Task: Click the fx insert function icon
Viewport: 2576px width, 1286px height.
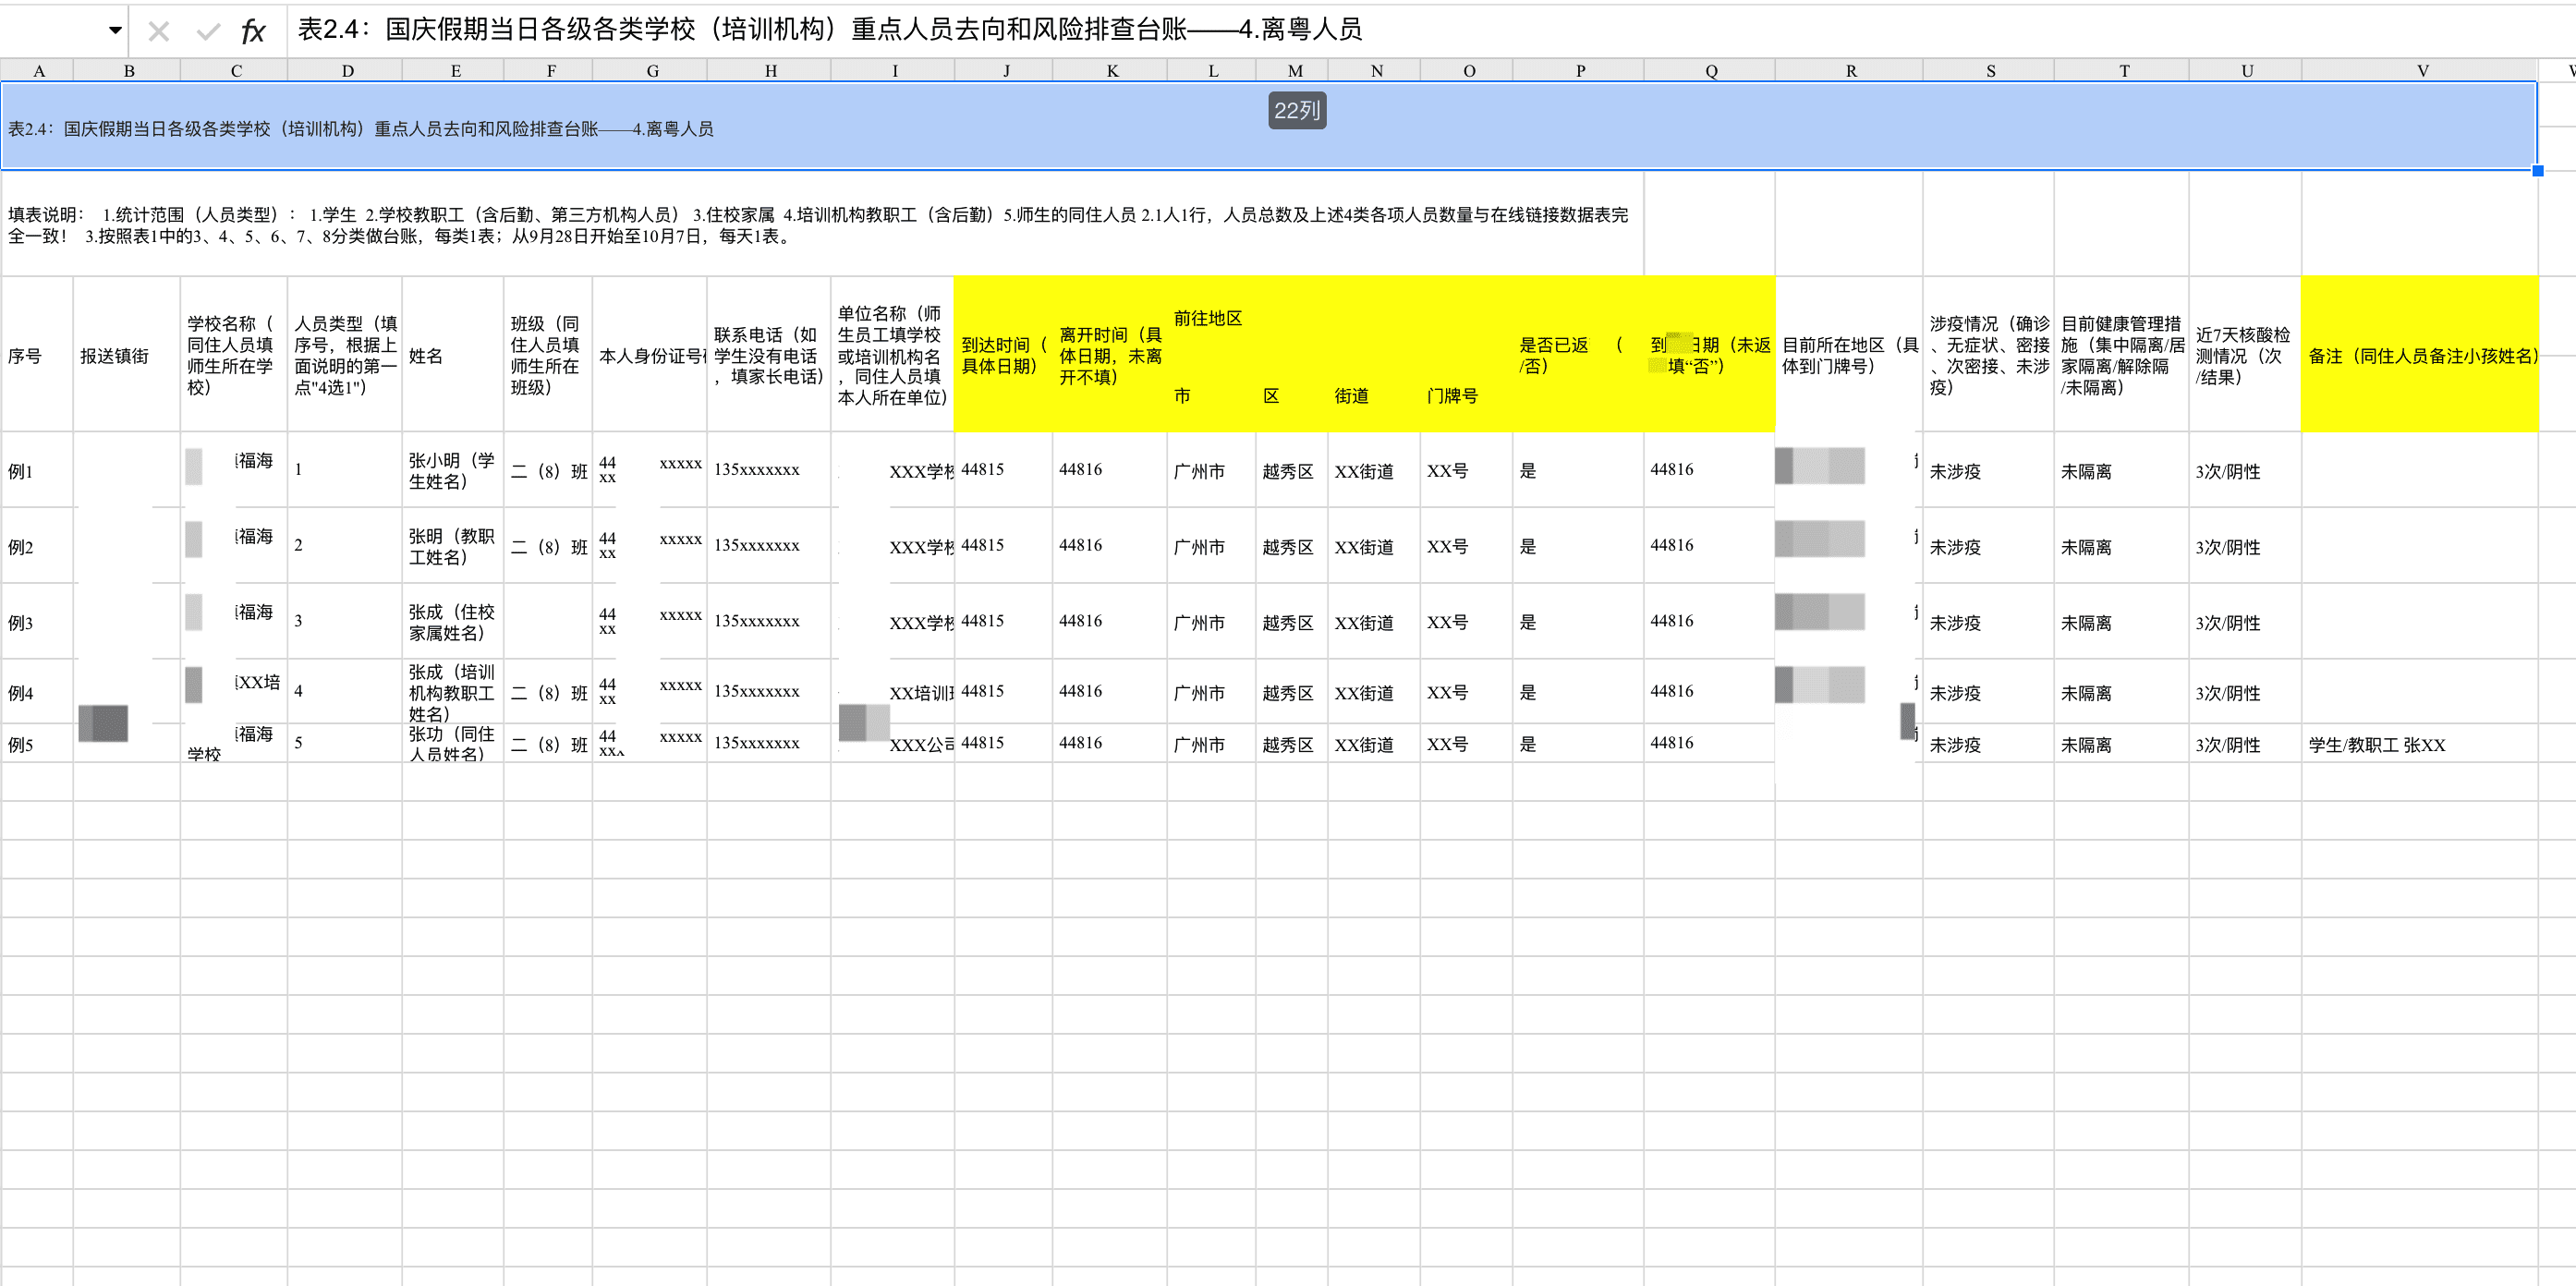Action: [x=253, y=31]
